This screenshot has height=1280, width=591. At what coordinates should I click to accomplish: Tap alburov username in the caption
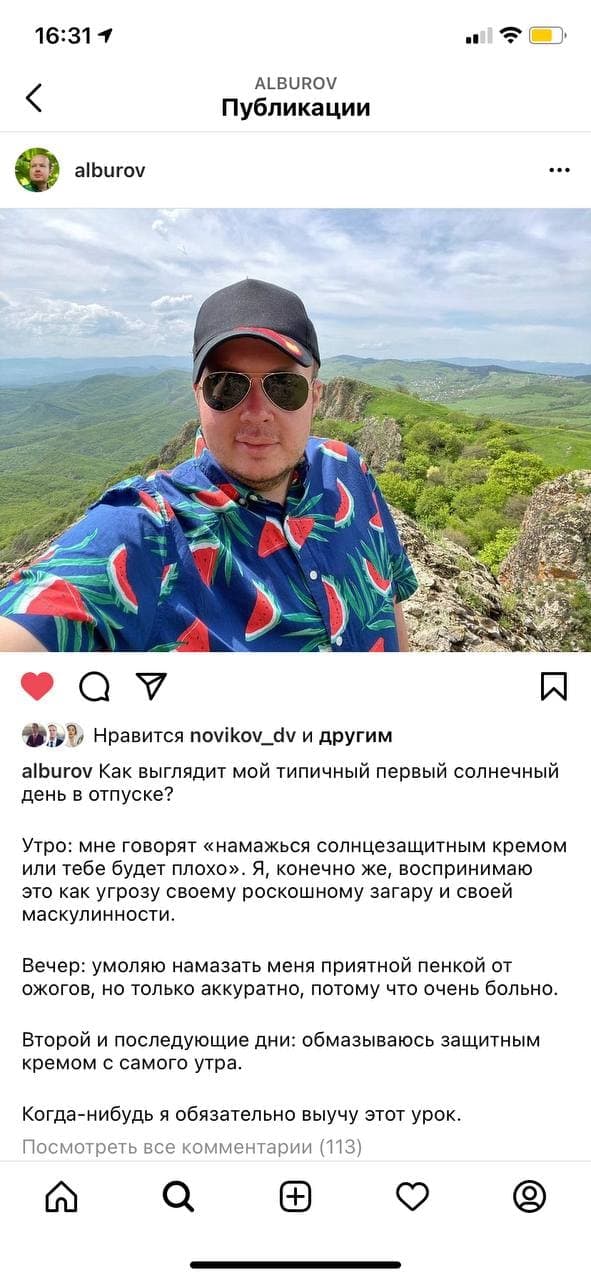click(57, 772)
